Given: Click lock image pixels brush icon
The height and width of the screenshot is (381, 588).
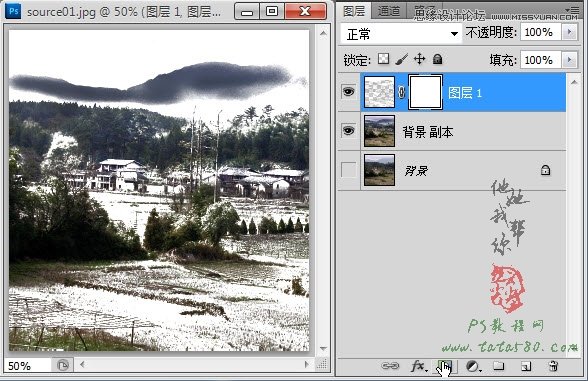Looking at the screenshot, I should pos(402,59).
